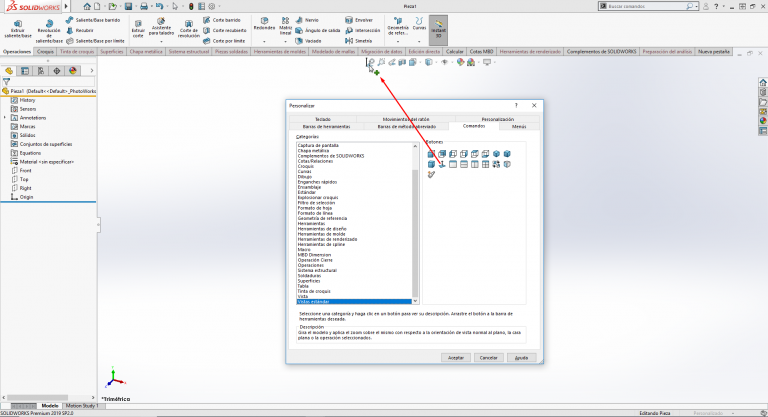Screen dimensions: 768x417
Task: Open the Options gear icon
Action: (x=212, y=6)
